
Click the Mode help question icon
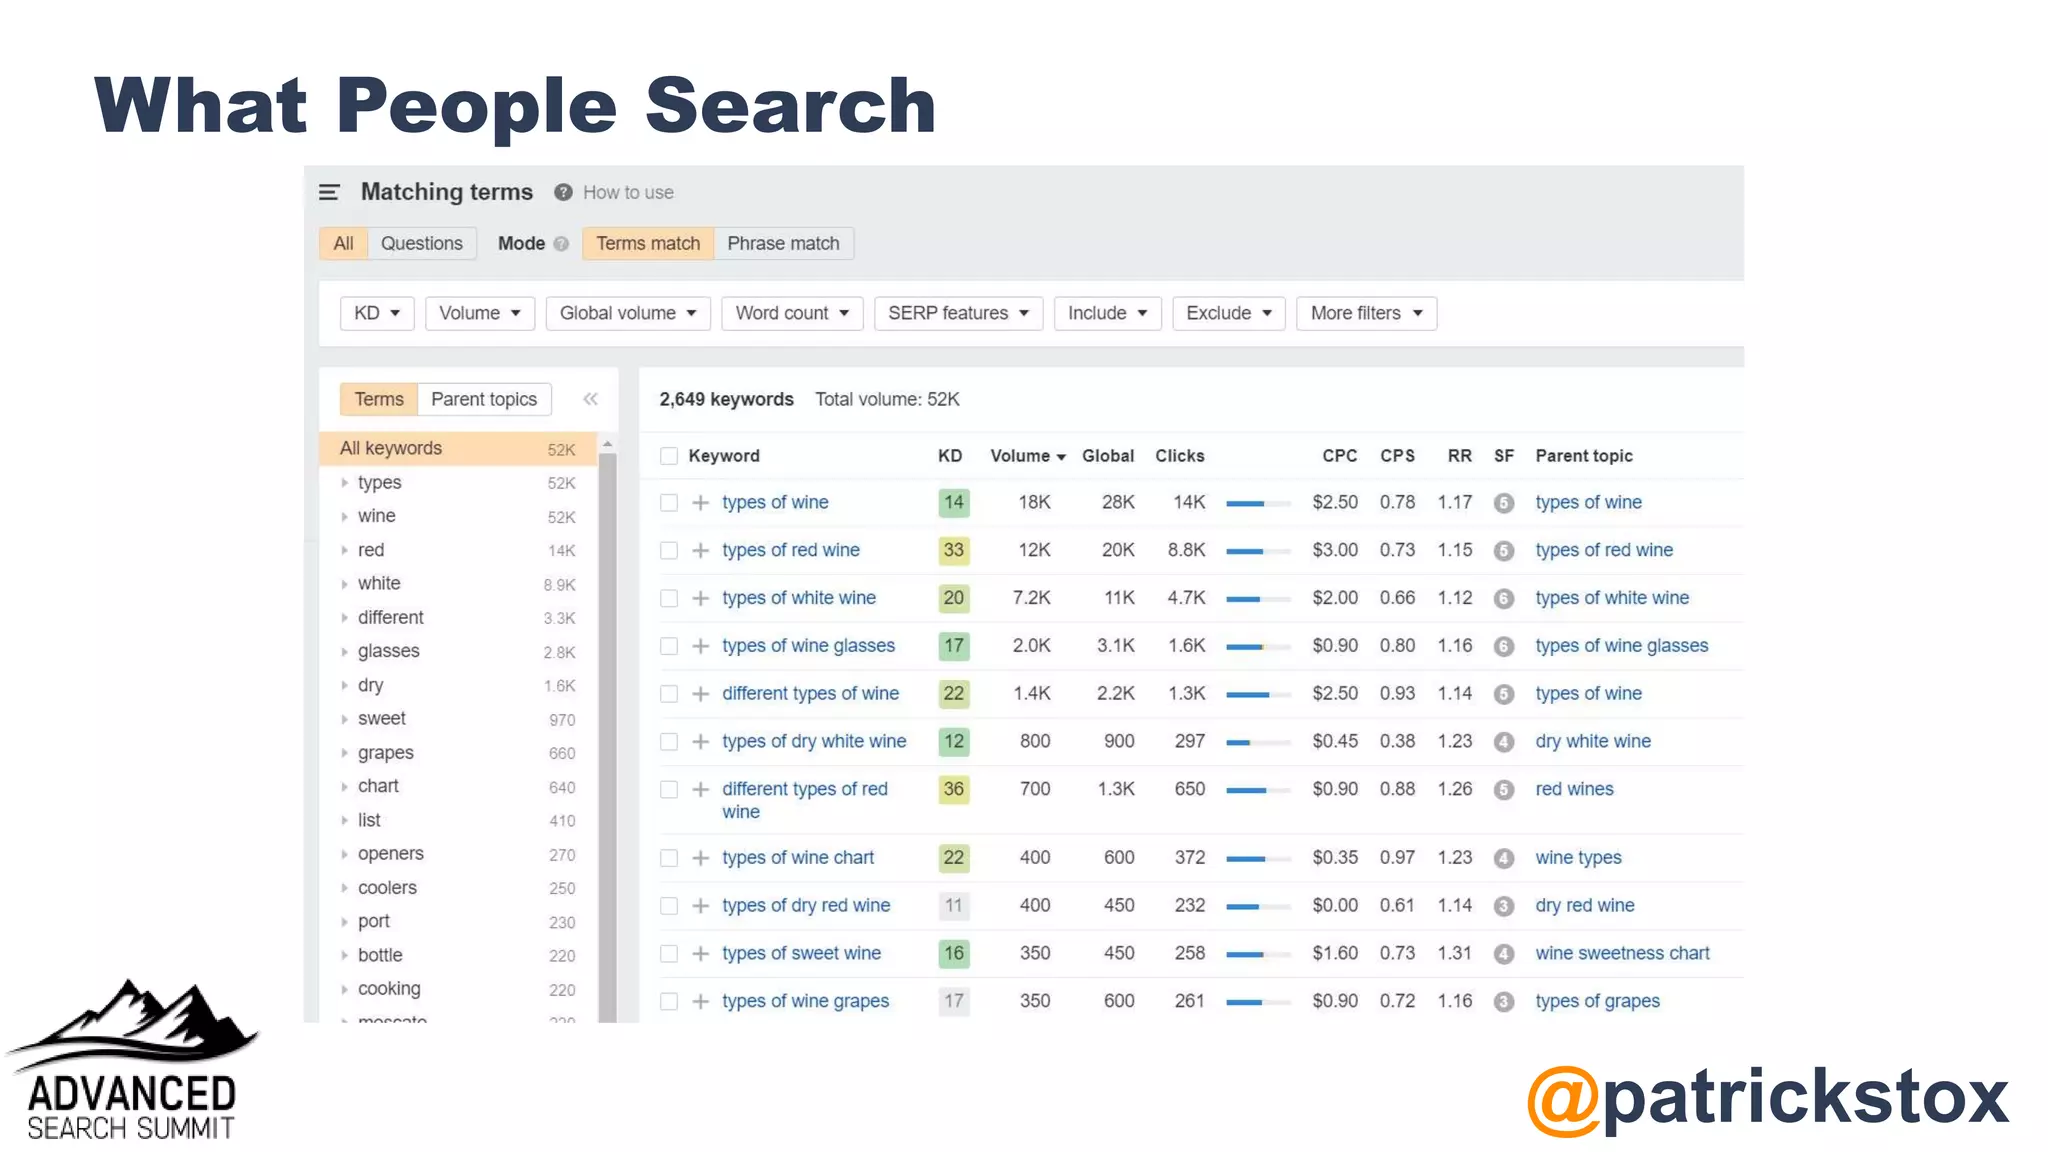tap(561, 244)
